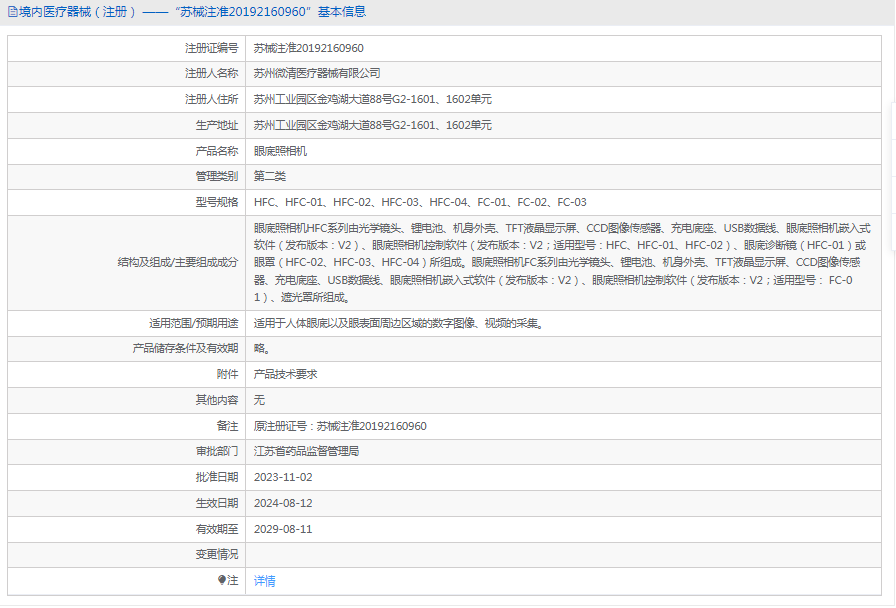Click the 型号规格 row label
The width and height of the screenshot is (896, 608).
(217, 202)
